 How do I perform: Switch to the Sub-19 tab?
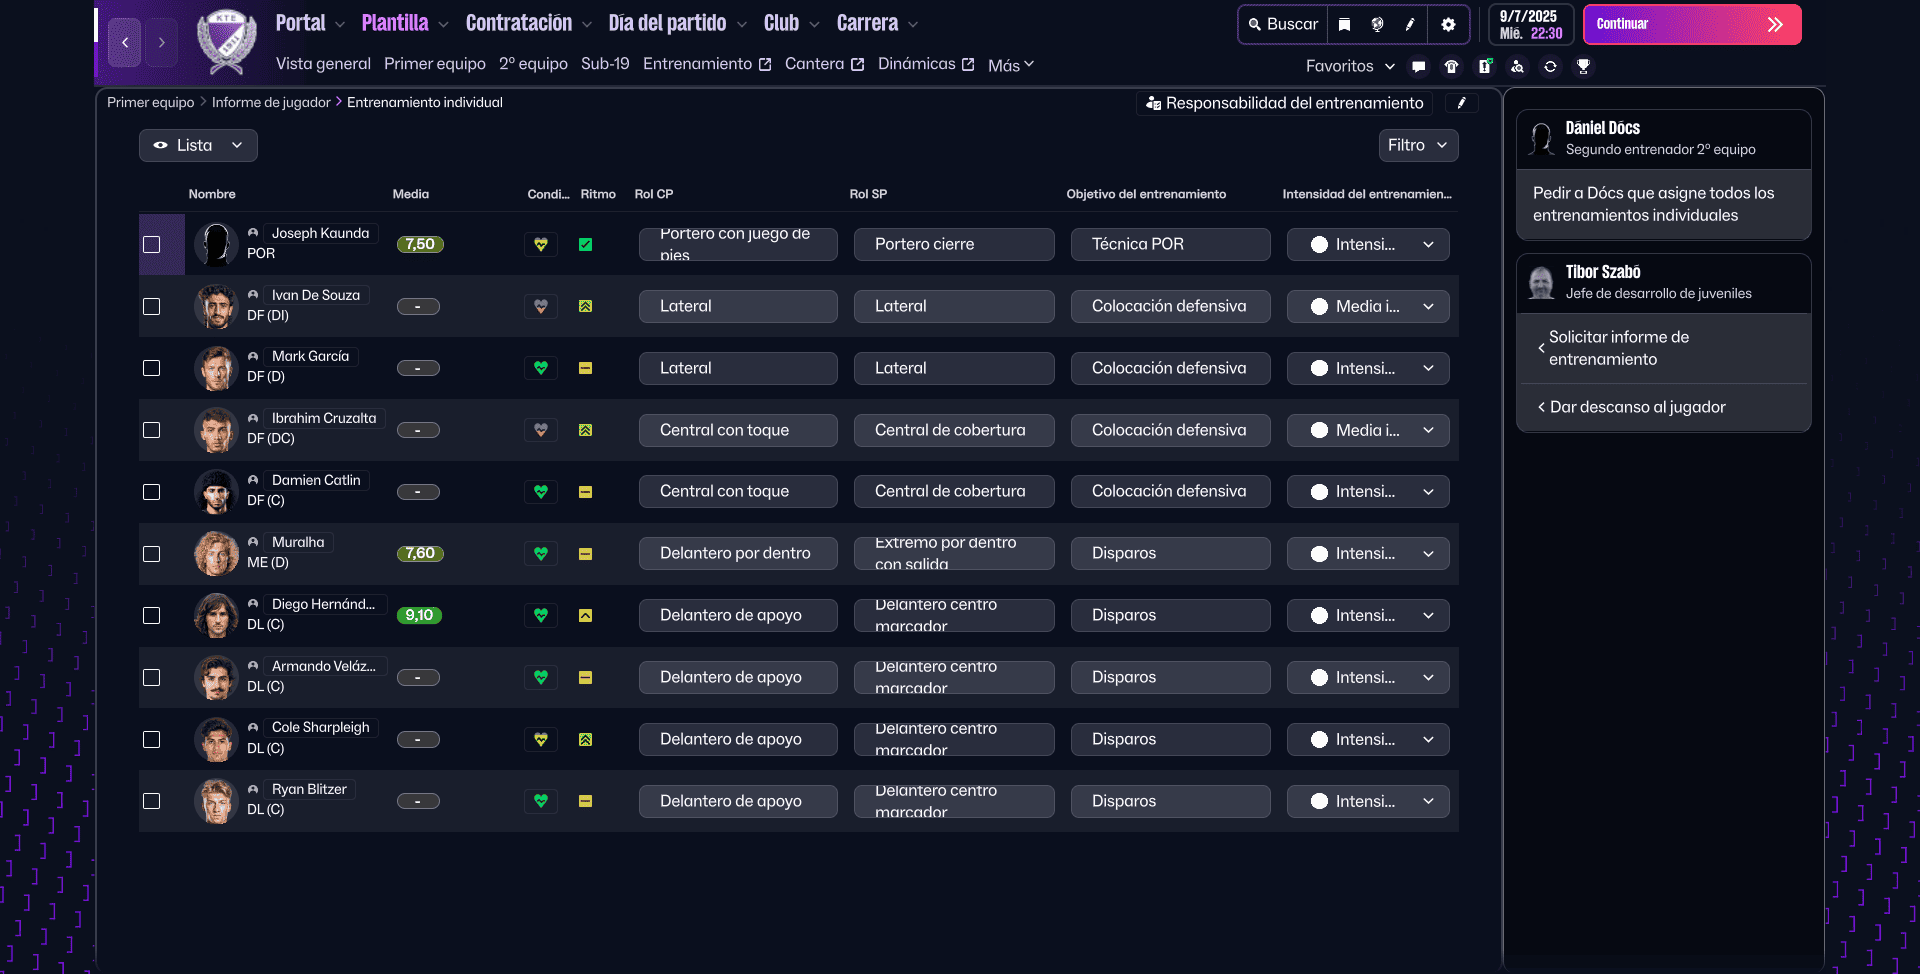(605, 64)
